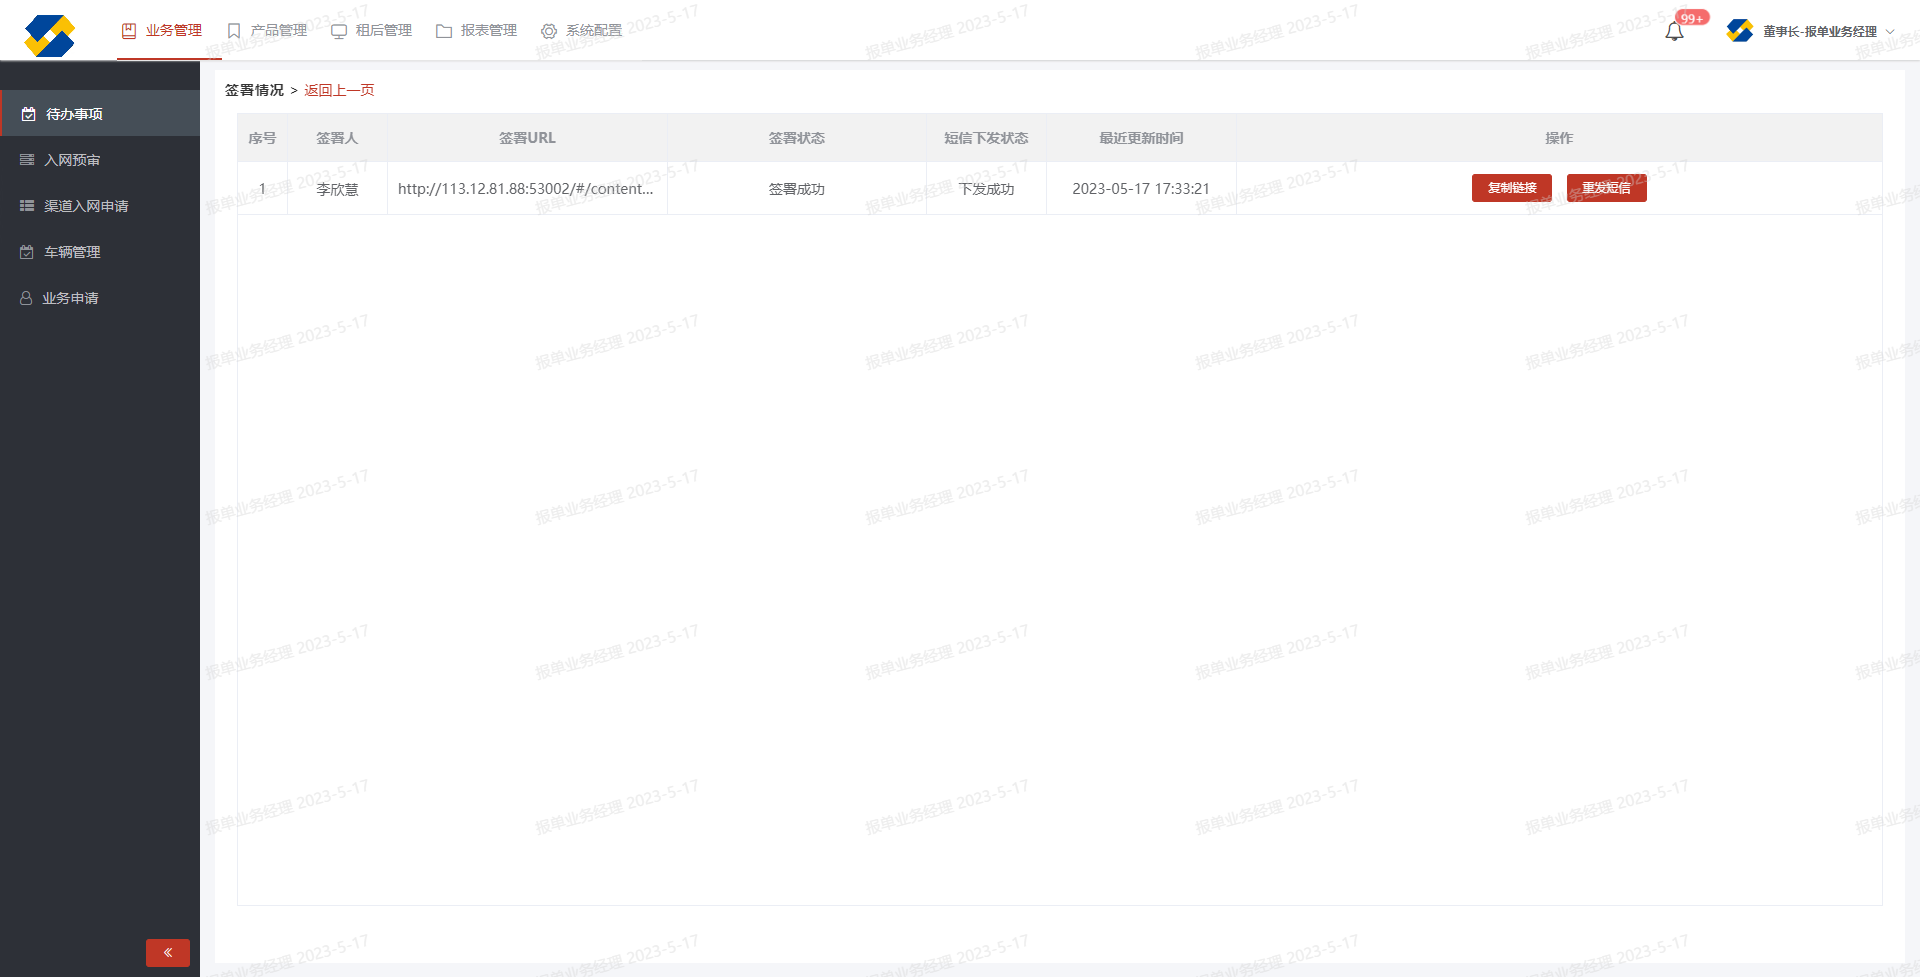Collapse the sidebar with double-chevron button
The height and width of the screenshot is (977, 1920).
click(168, 952)
